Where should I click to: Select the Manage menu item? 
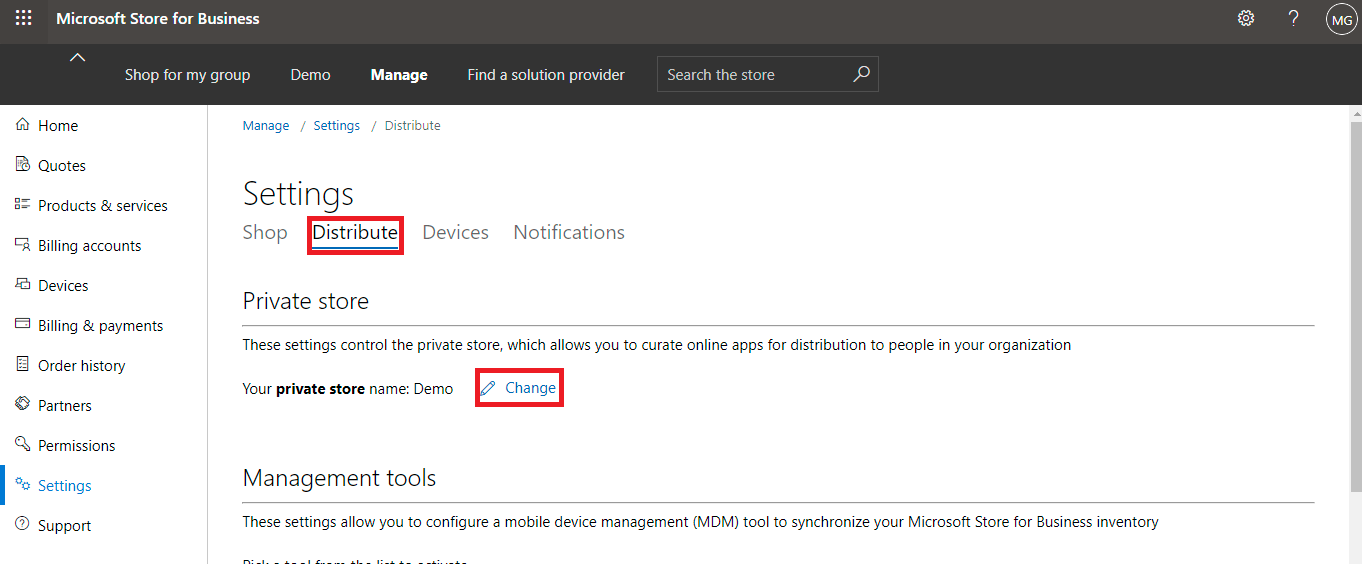tap(399, 74)
